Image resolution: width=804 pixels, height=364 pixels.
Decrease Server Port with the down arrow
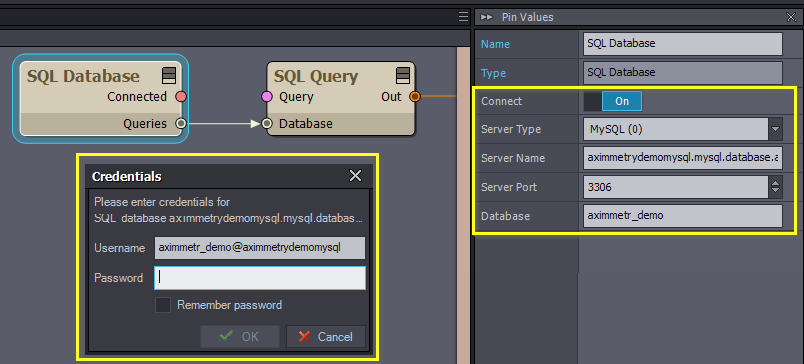(x=775, y=193)
